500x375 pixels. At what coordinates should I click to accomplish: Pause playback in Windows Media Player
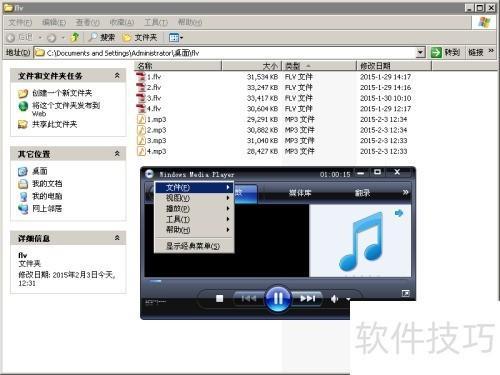tap(278, 298)
